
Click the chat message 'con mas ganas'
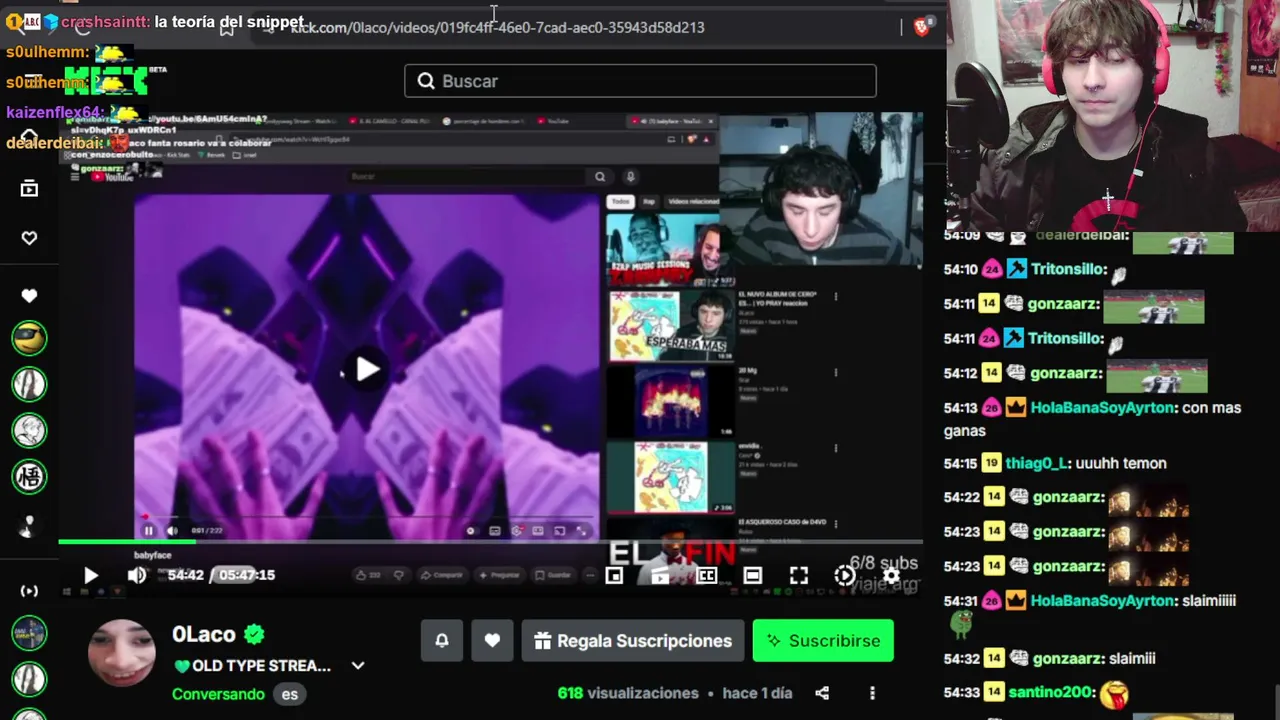pyautogui.click(x=1092, y=419)
